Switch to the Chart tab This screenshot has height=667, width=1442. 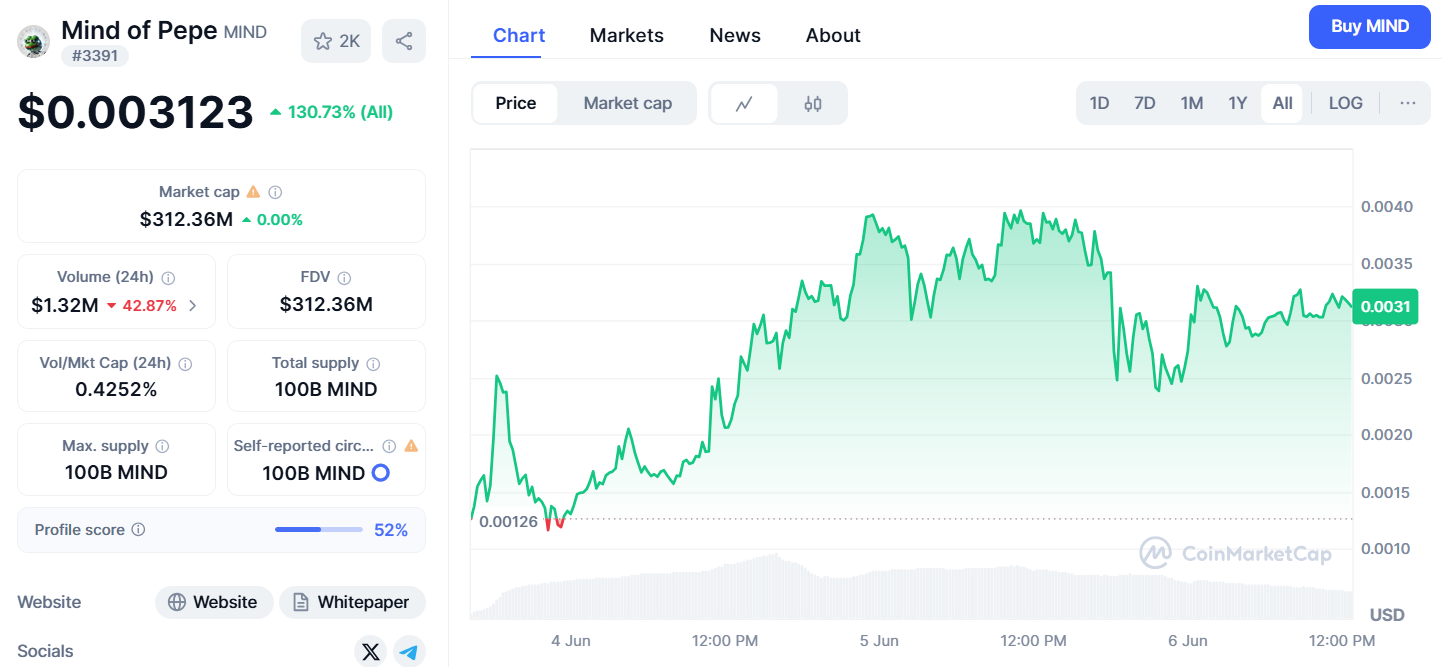[519, 35]
